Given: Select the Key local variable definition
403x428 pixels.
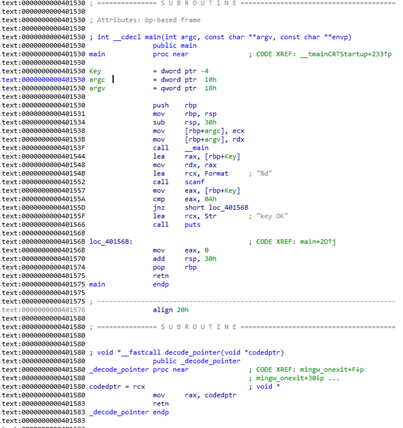Looking at the screenshot, I should [95, 71].
